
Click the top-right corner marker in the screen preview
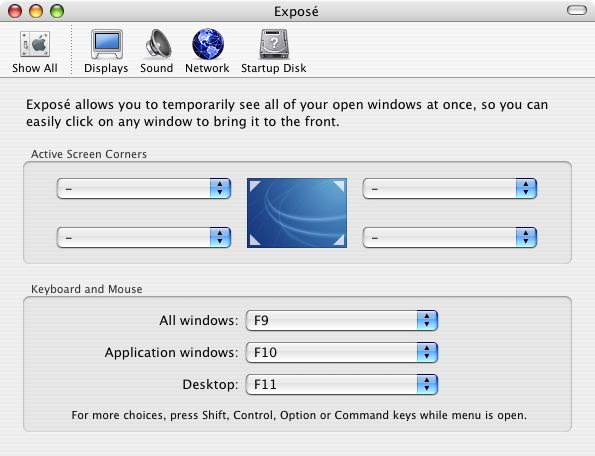pos(339,186)
